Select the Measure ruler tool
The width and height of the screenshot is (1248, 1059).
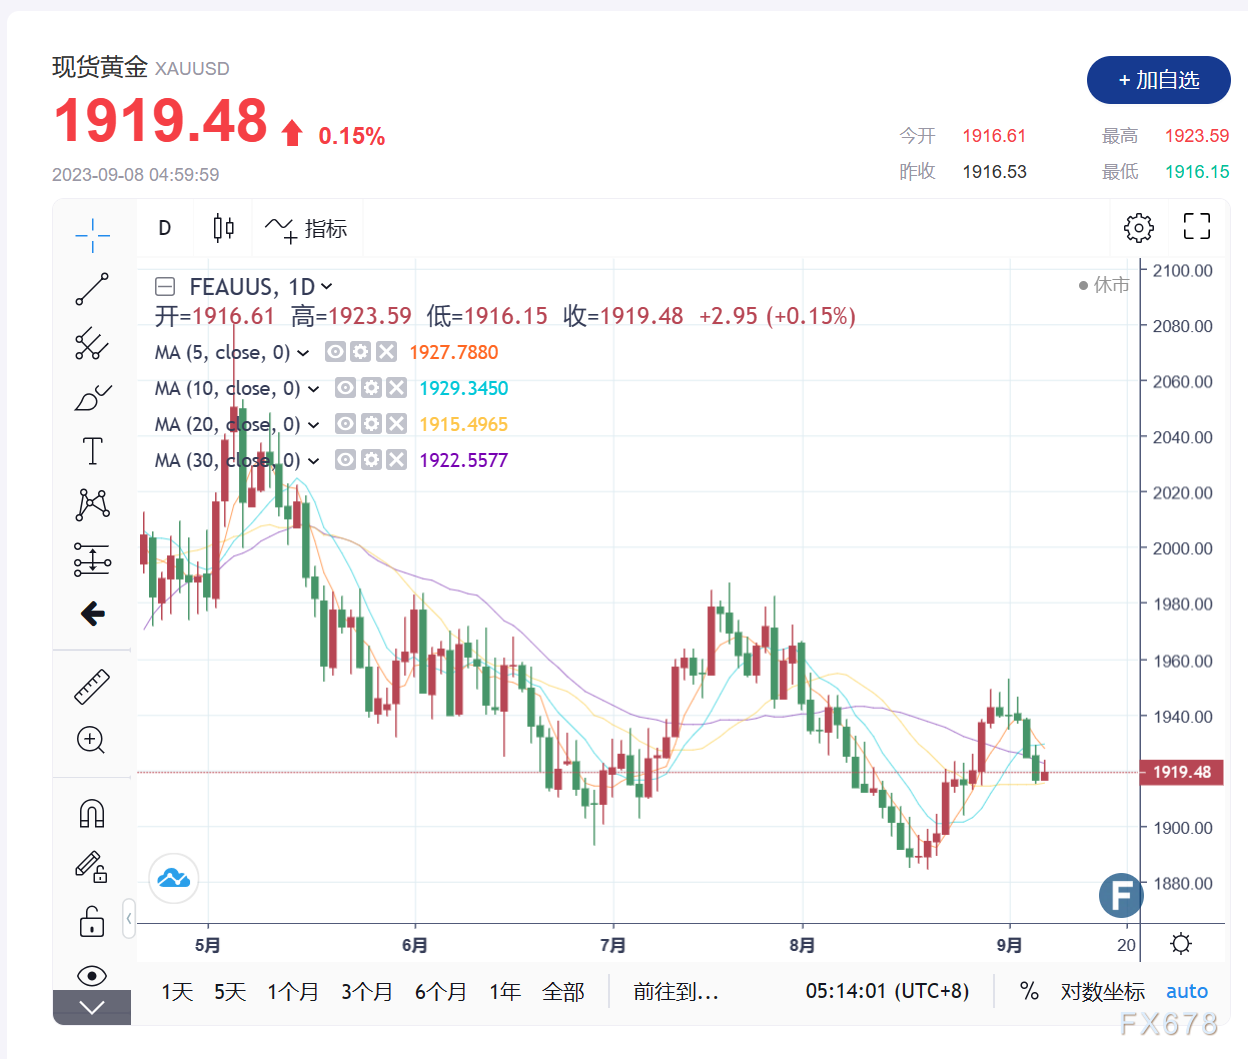(x=92, y=685)
